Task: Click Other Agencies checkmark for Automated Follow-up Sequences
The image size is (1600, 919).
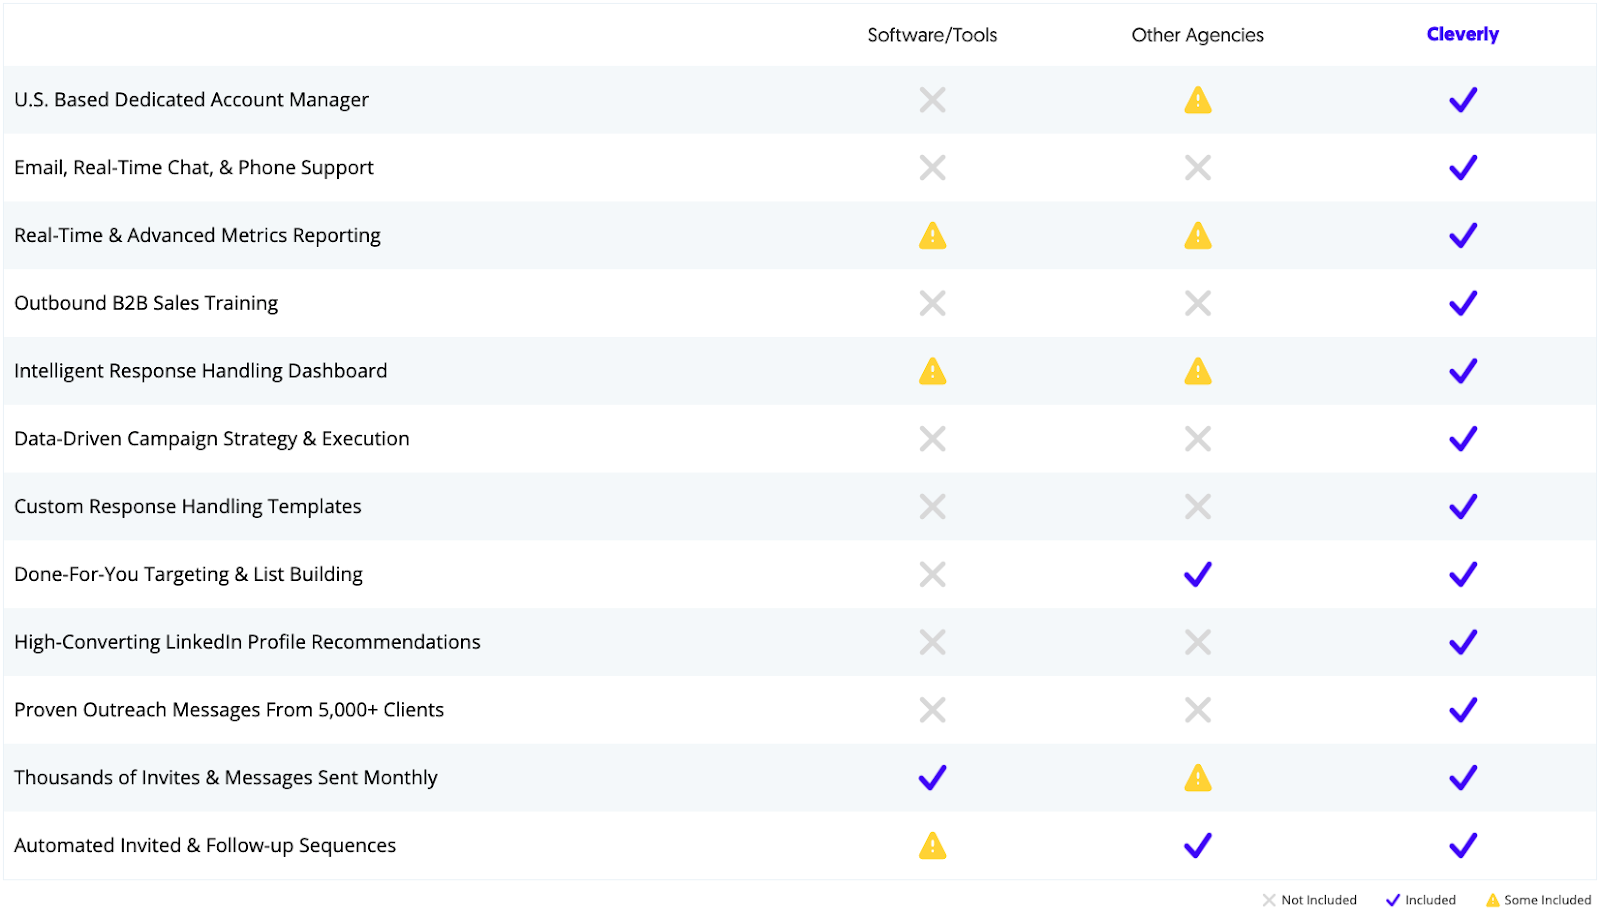Action: coord(1198,845)
